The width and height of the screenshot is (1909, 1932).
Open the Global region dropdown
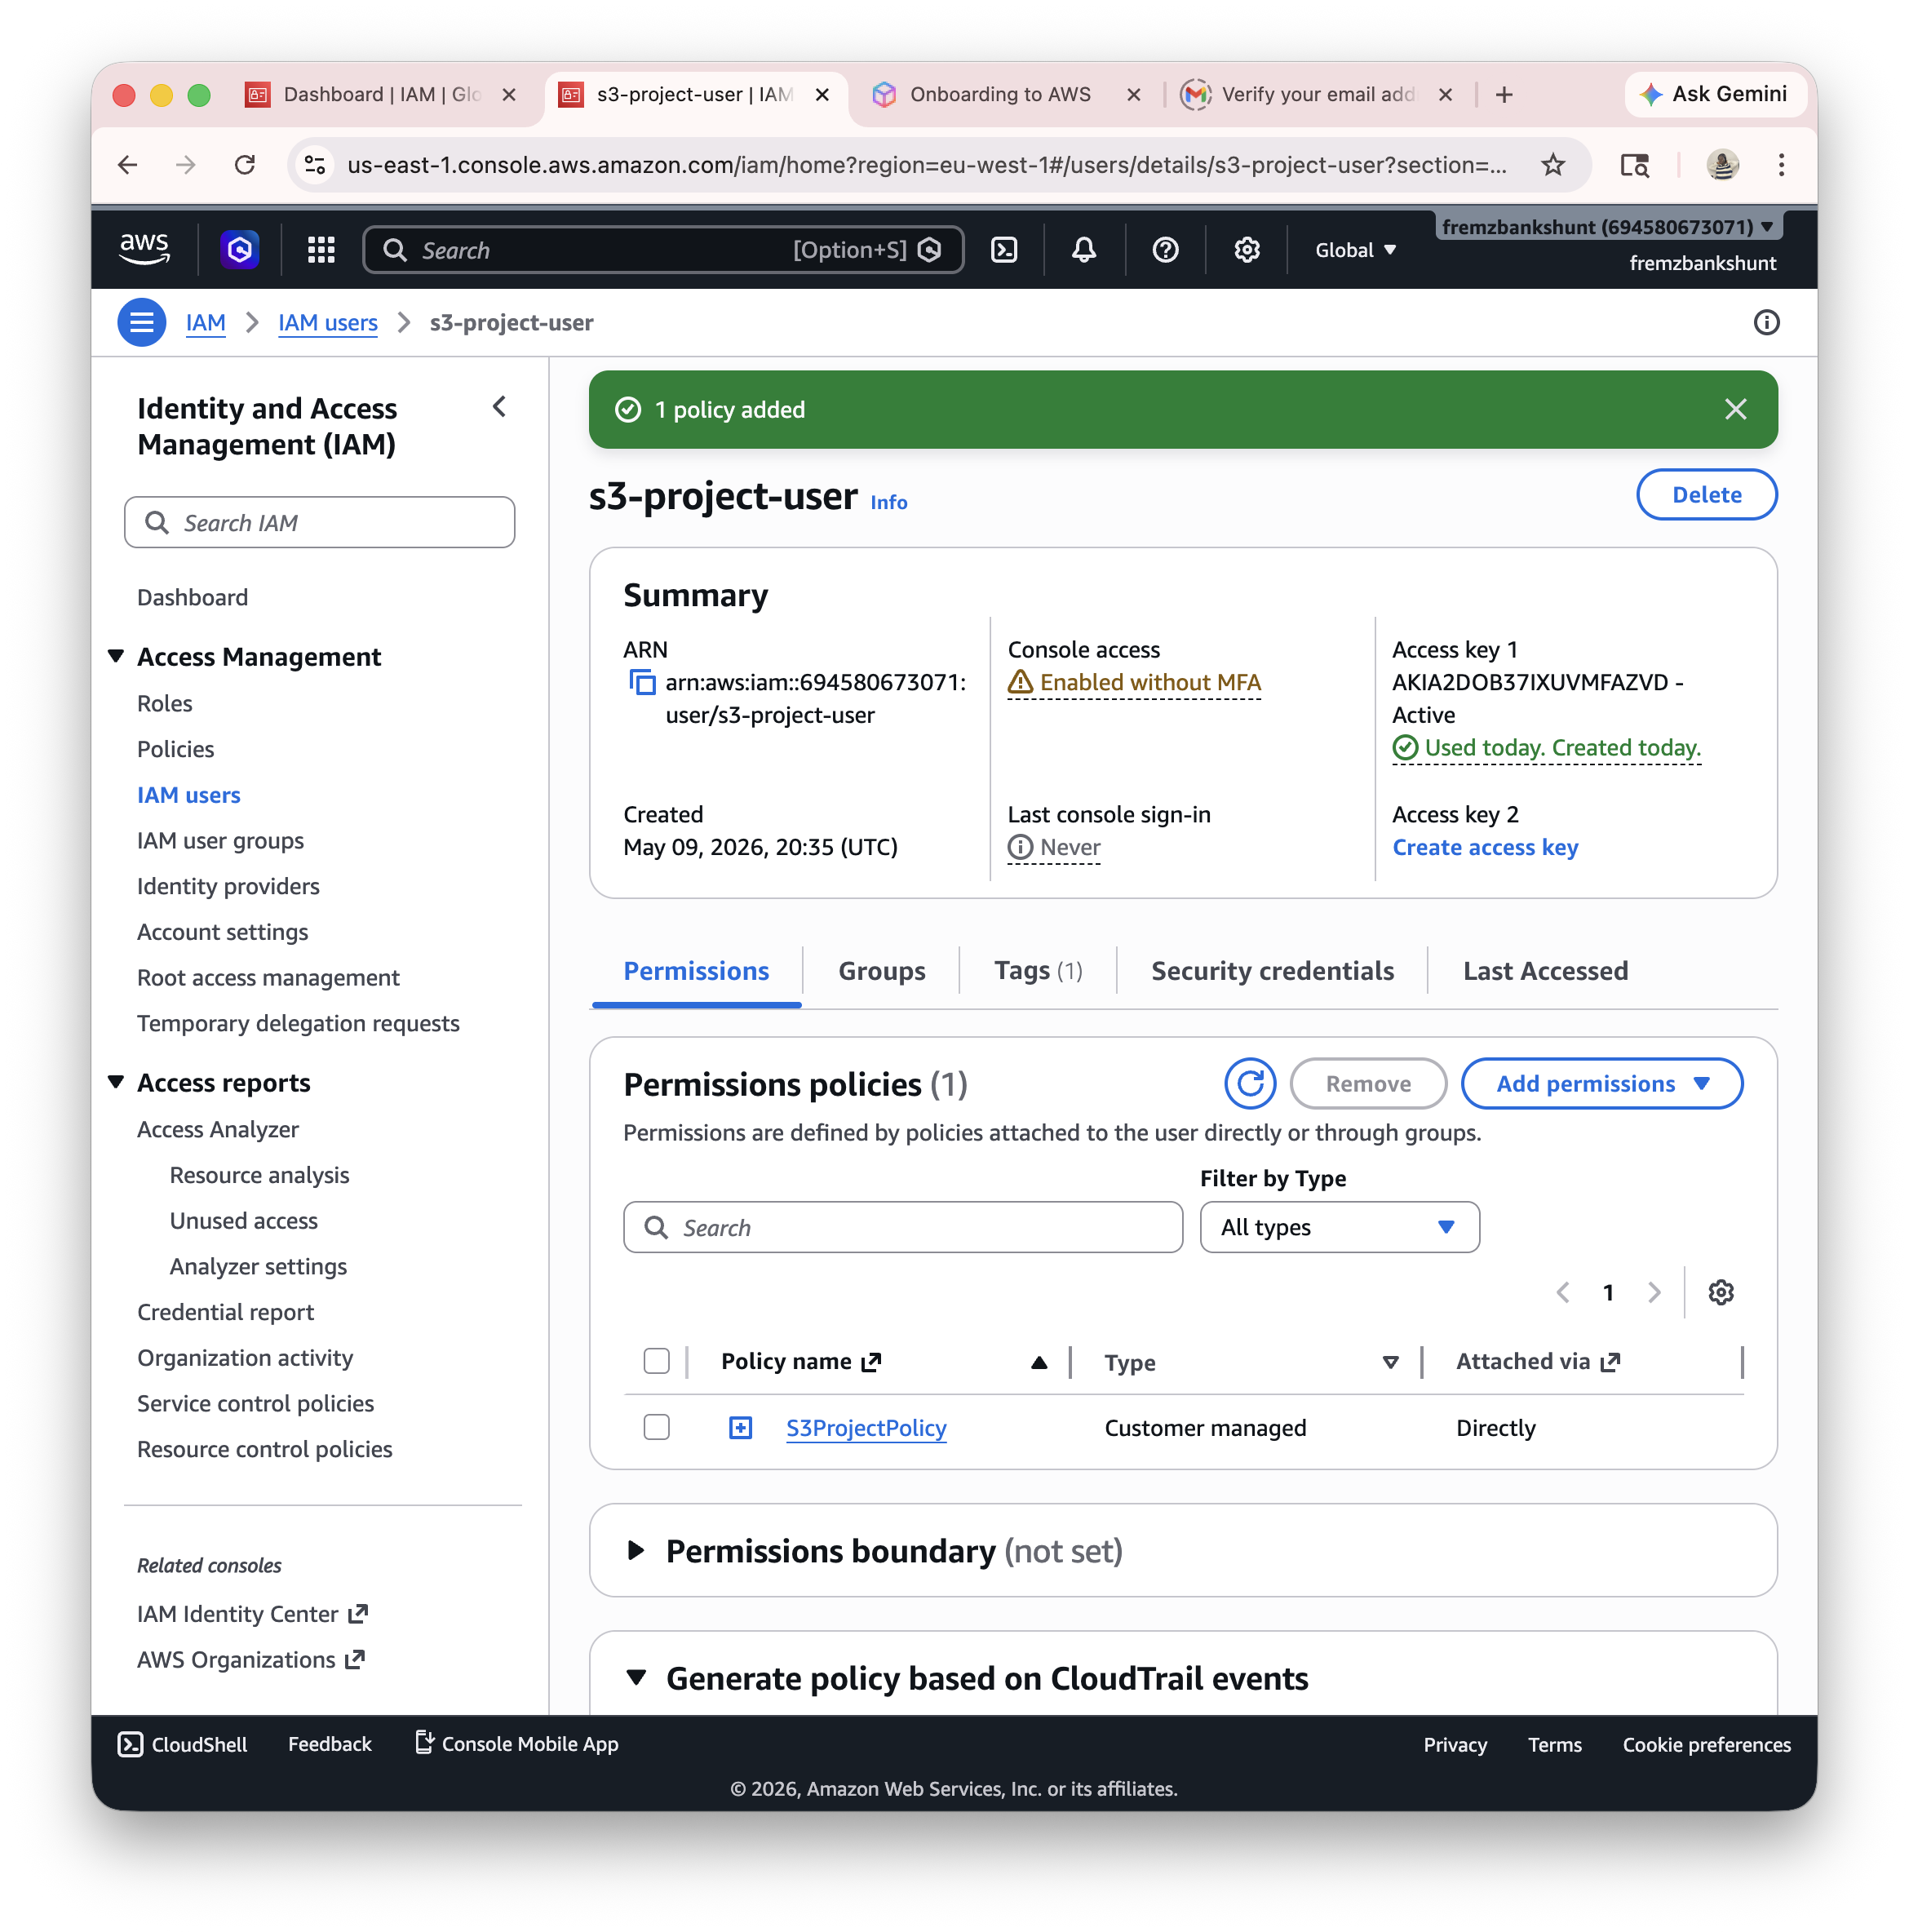click(1355, 249)
